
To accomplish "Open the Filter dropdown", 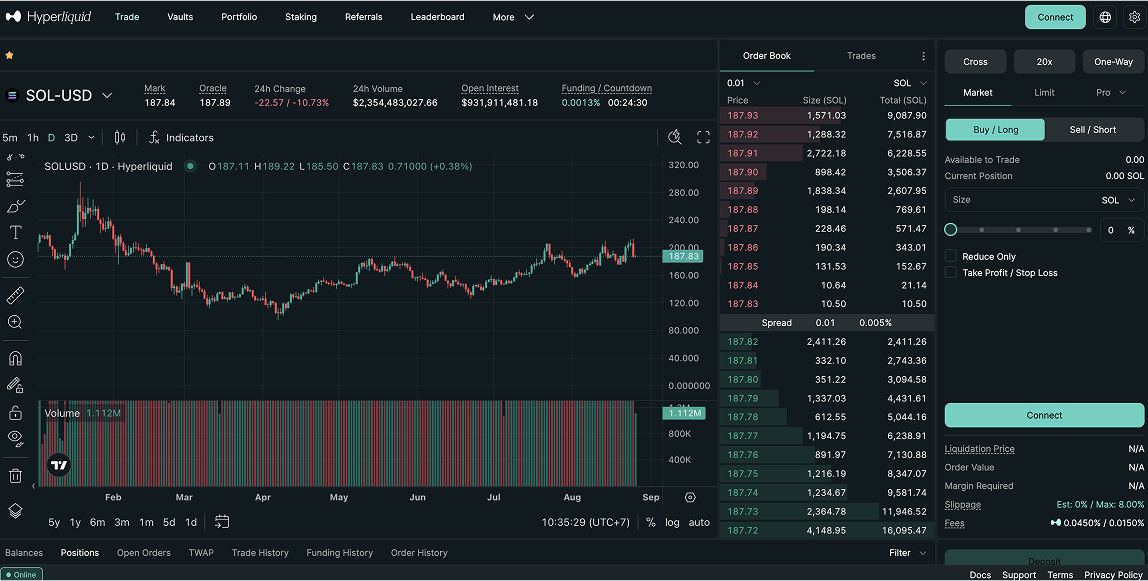I will pos(908,553).
